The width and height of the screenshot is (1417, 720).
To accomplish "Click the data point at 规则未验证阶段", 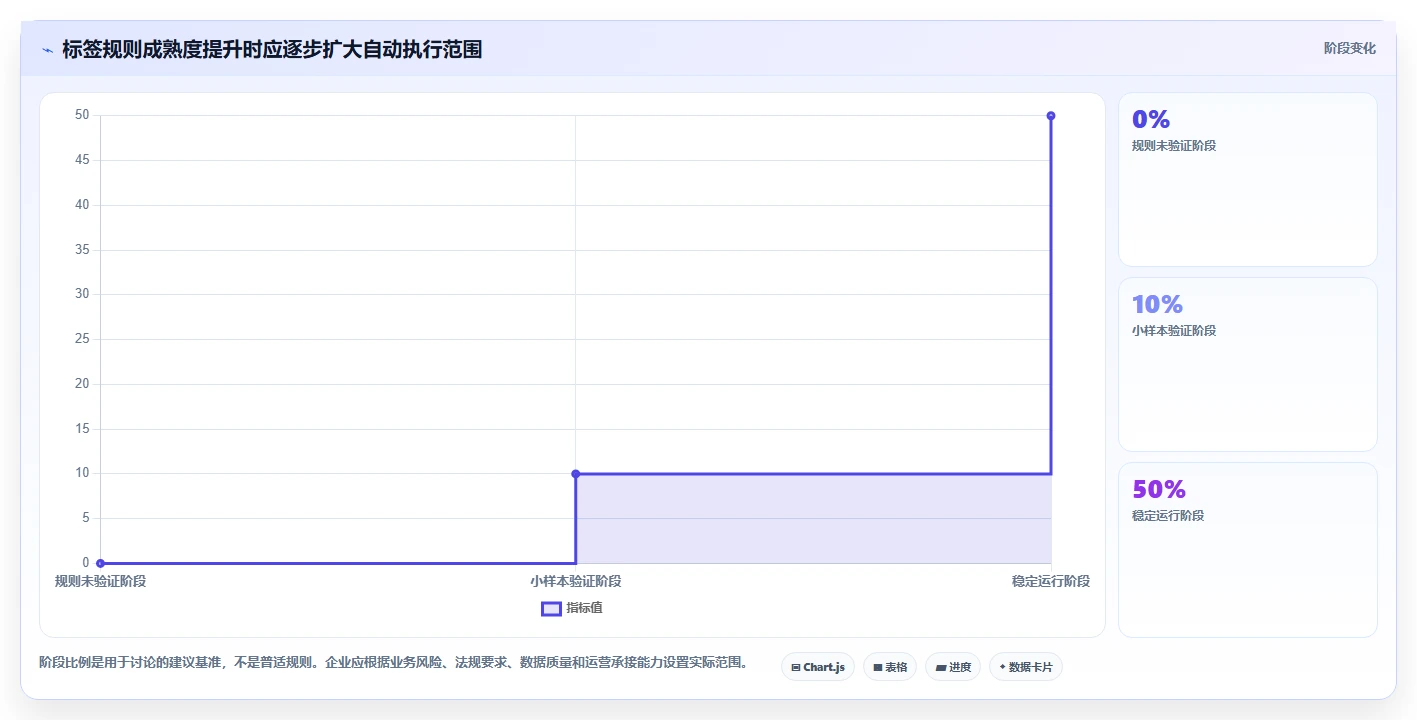I will [100, 563].
